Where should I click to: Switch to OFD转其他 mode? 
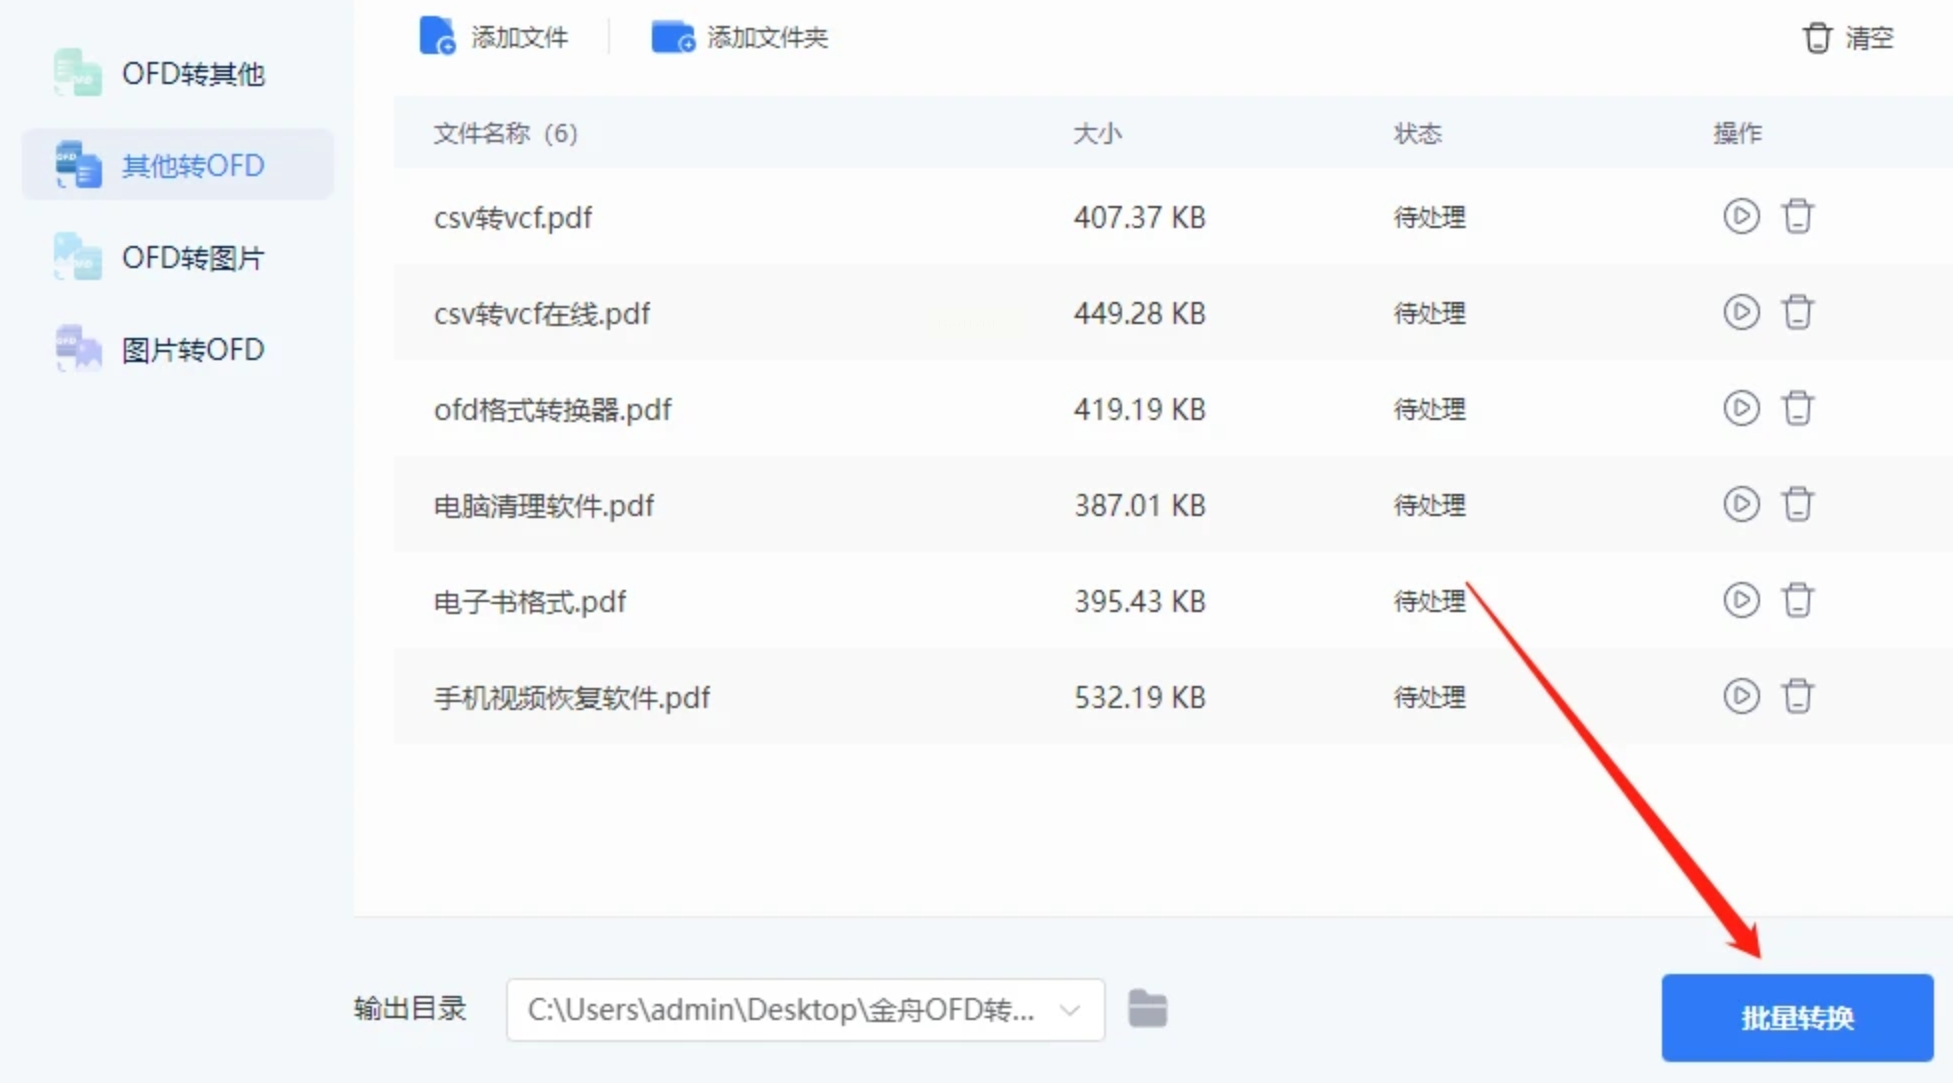[x=177, y=73]
